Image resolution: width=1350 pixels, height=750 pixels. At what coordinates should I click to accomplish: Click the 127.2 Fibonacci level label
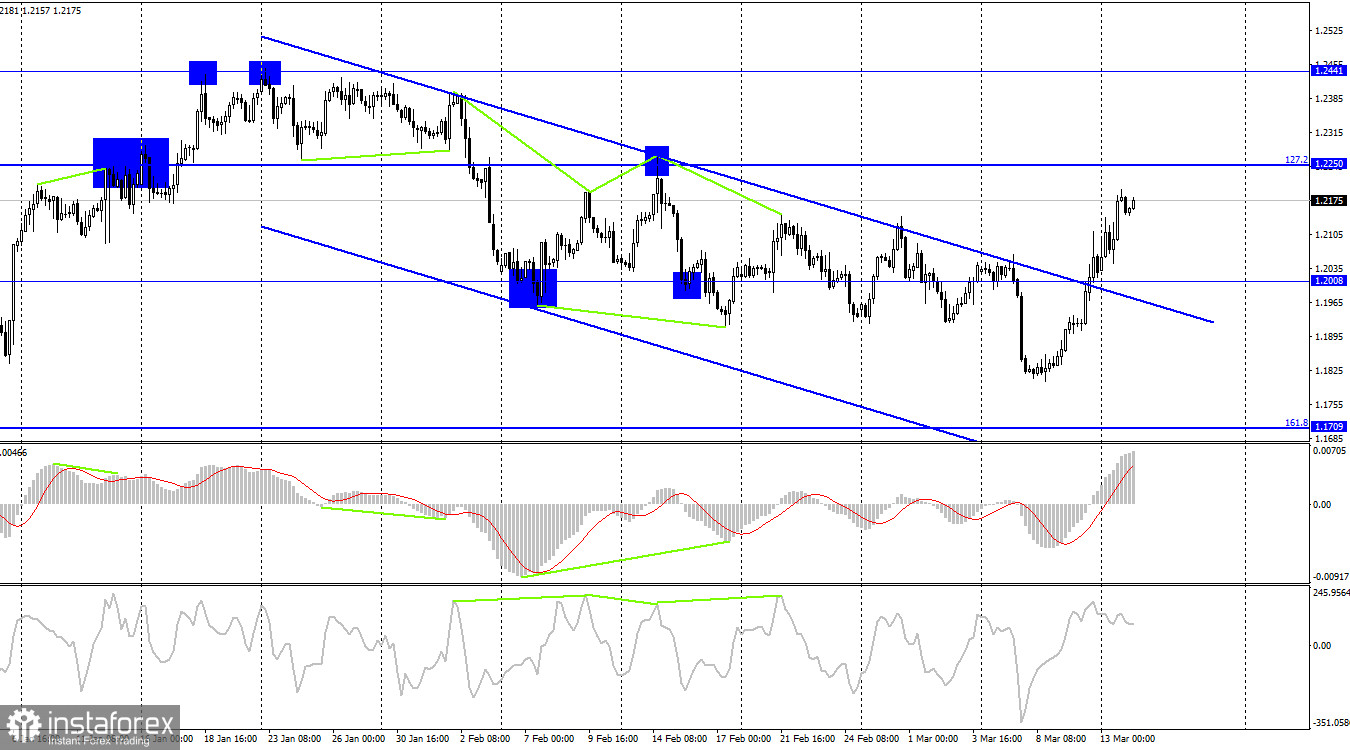pos(1297,159)
